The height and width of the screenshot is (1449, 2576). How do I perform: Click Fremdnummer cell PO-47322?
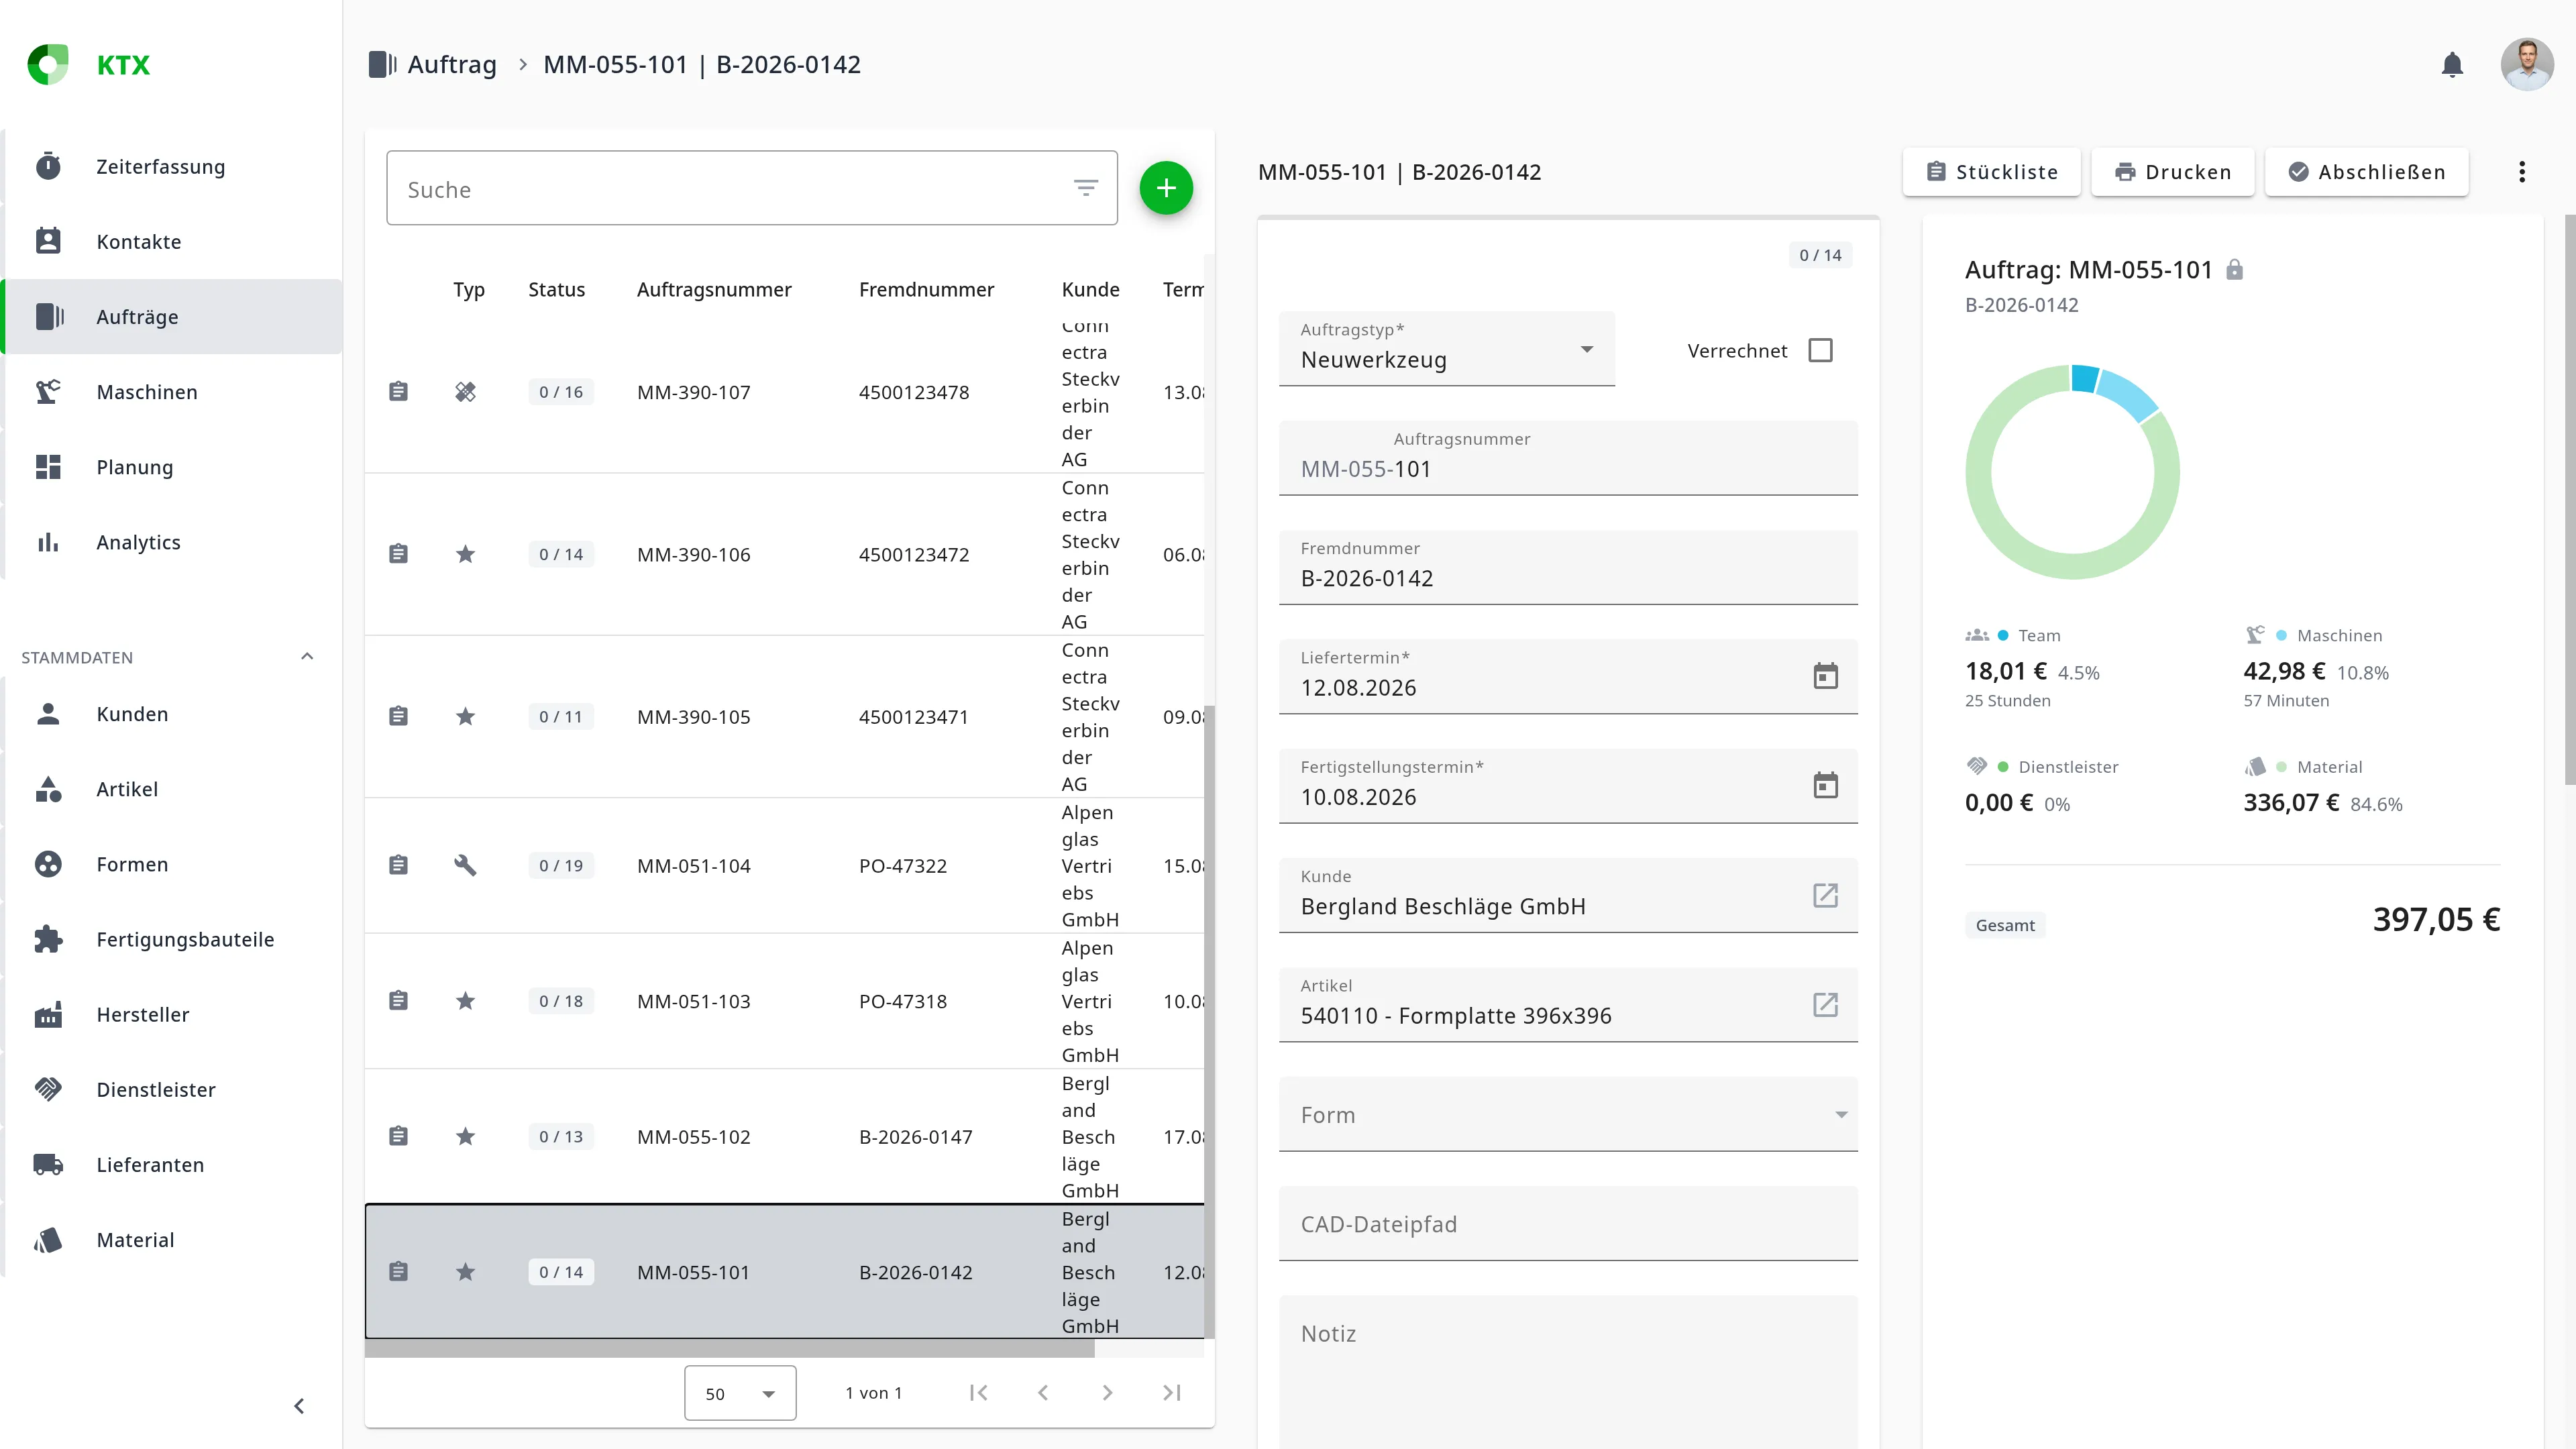(x=903, y=866)
